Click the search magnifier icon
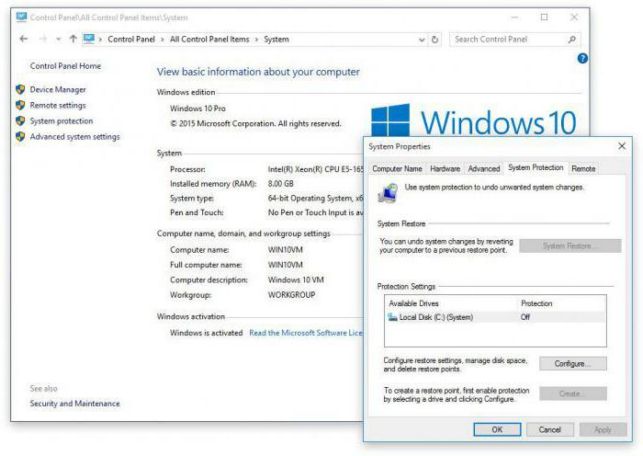This screenshot has width=643, height=456. tap(572, 39)
